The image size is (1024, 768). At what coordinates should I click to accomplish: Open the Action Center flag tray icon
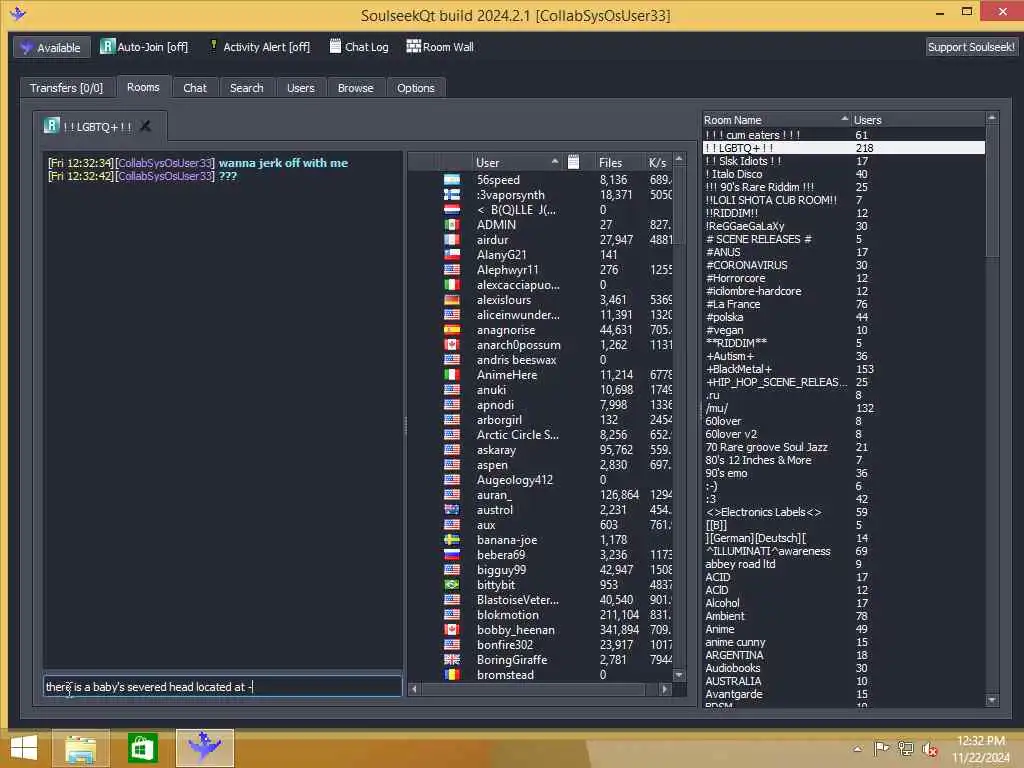(881, 749)
